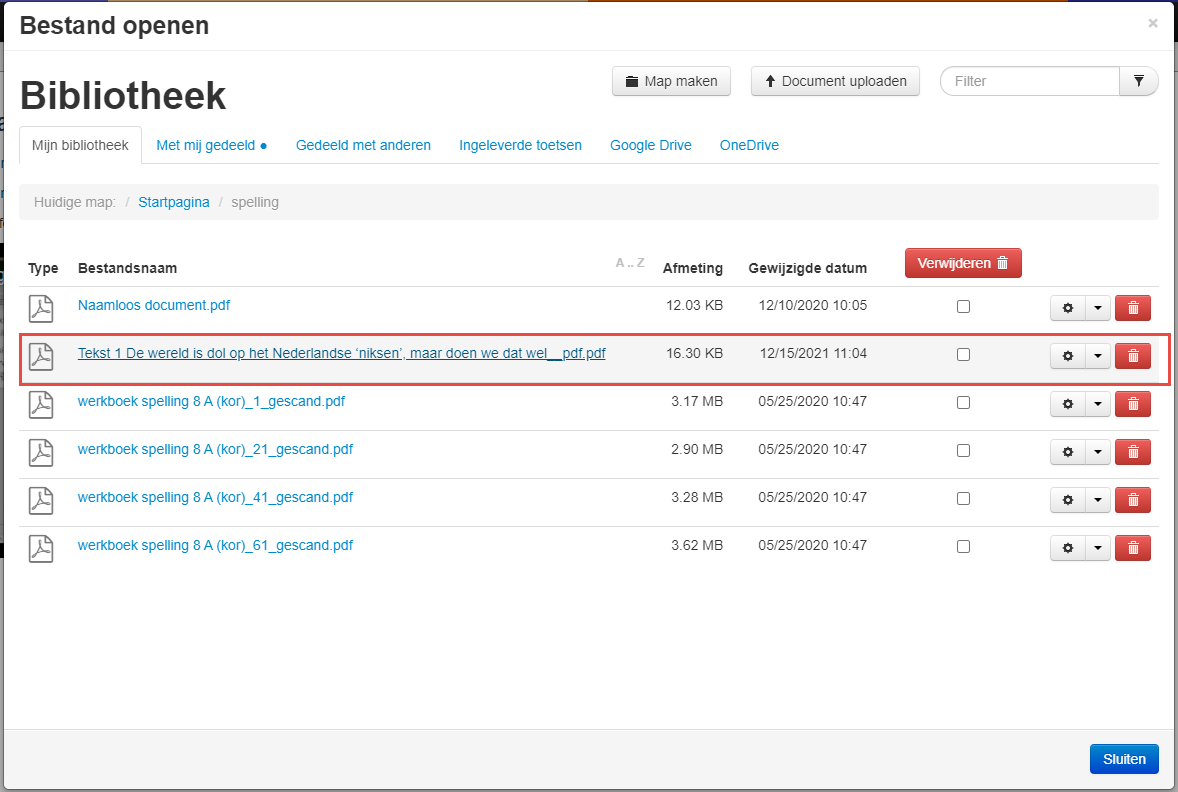
Task: Delete werkboek spelling 8 A (kor)_61_gescand.pdf via trash icon
Action: (x=1133, y=549)
